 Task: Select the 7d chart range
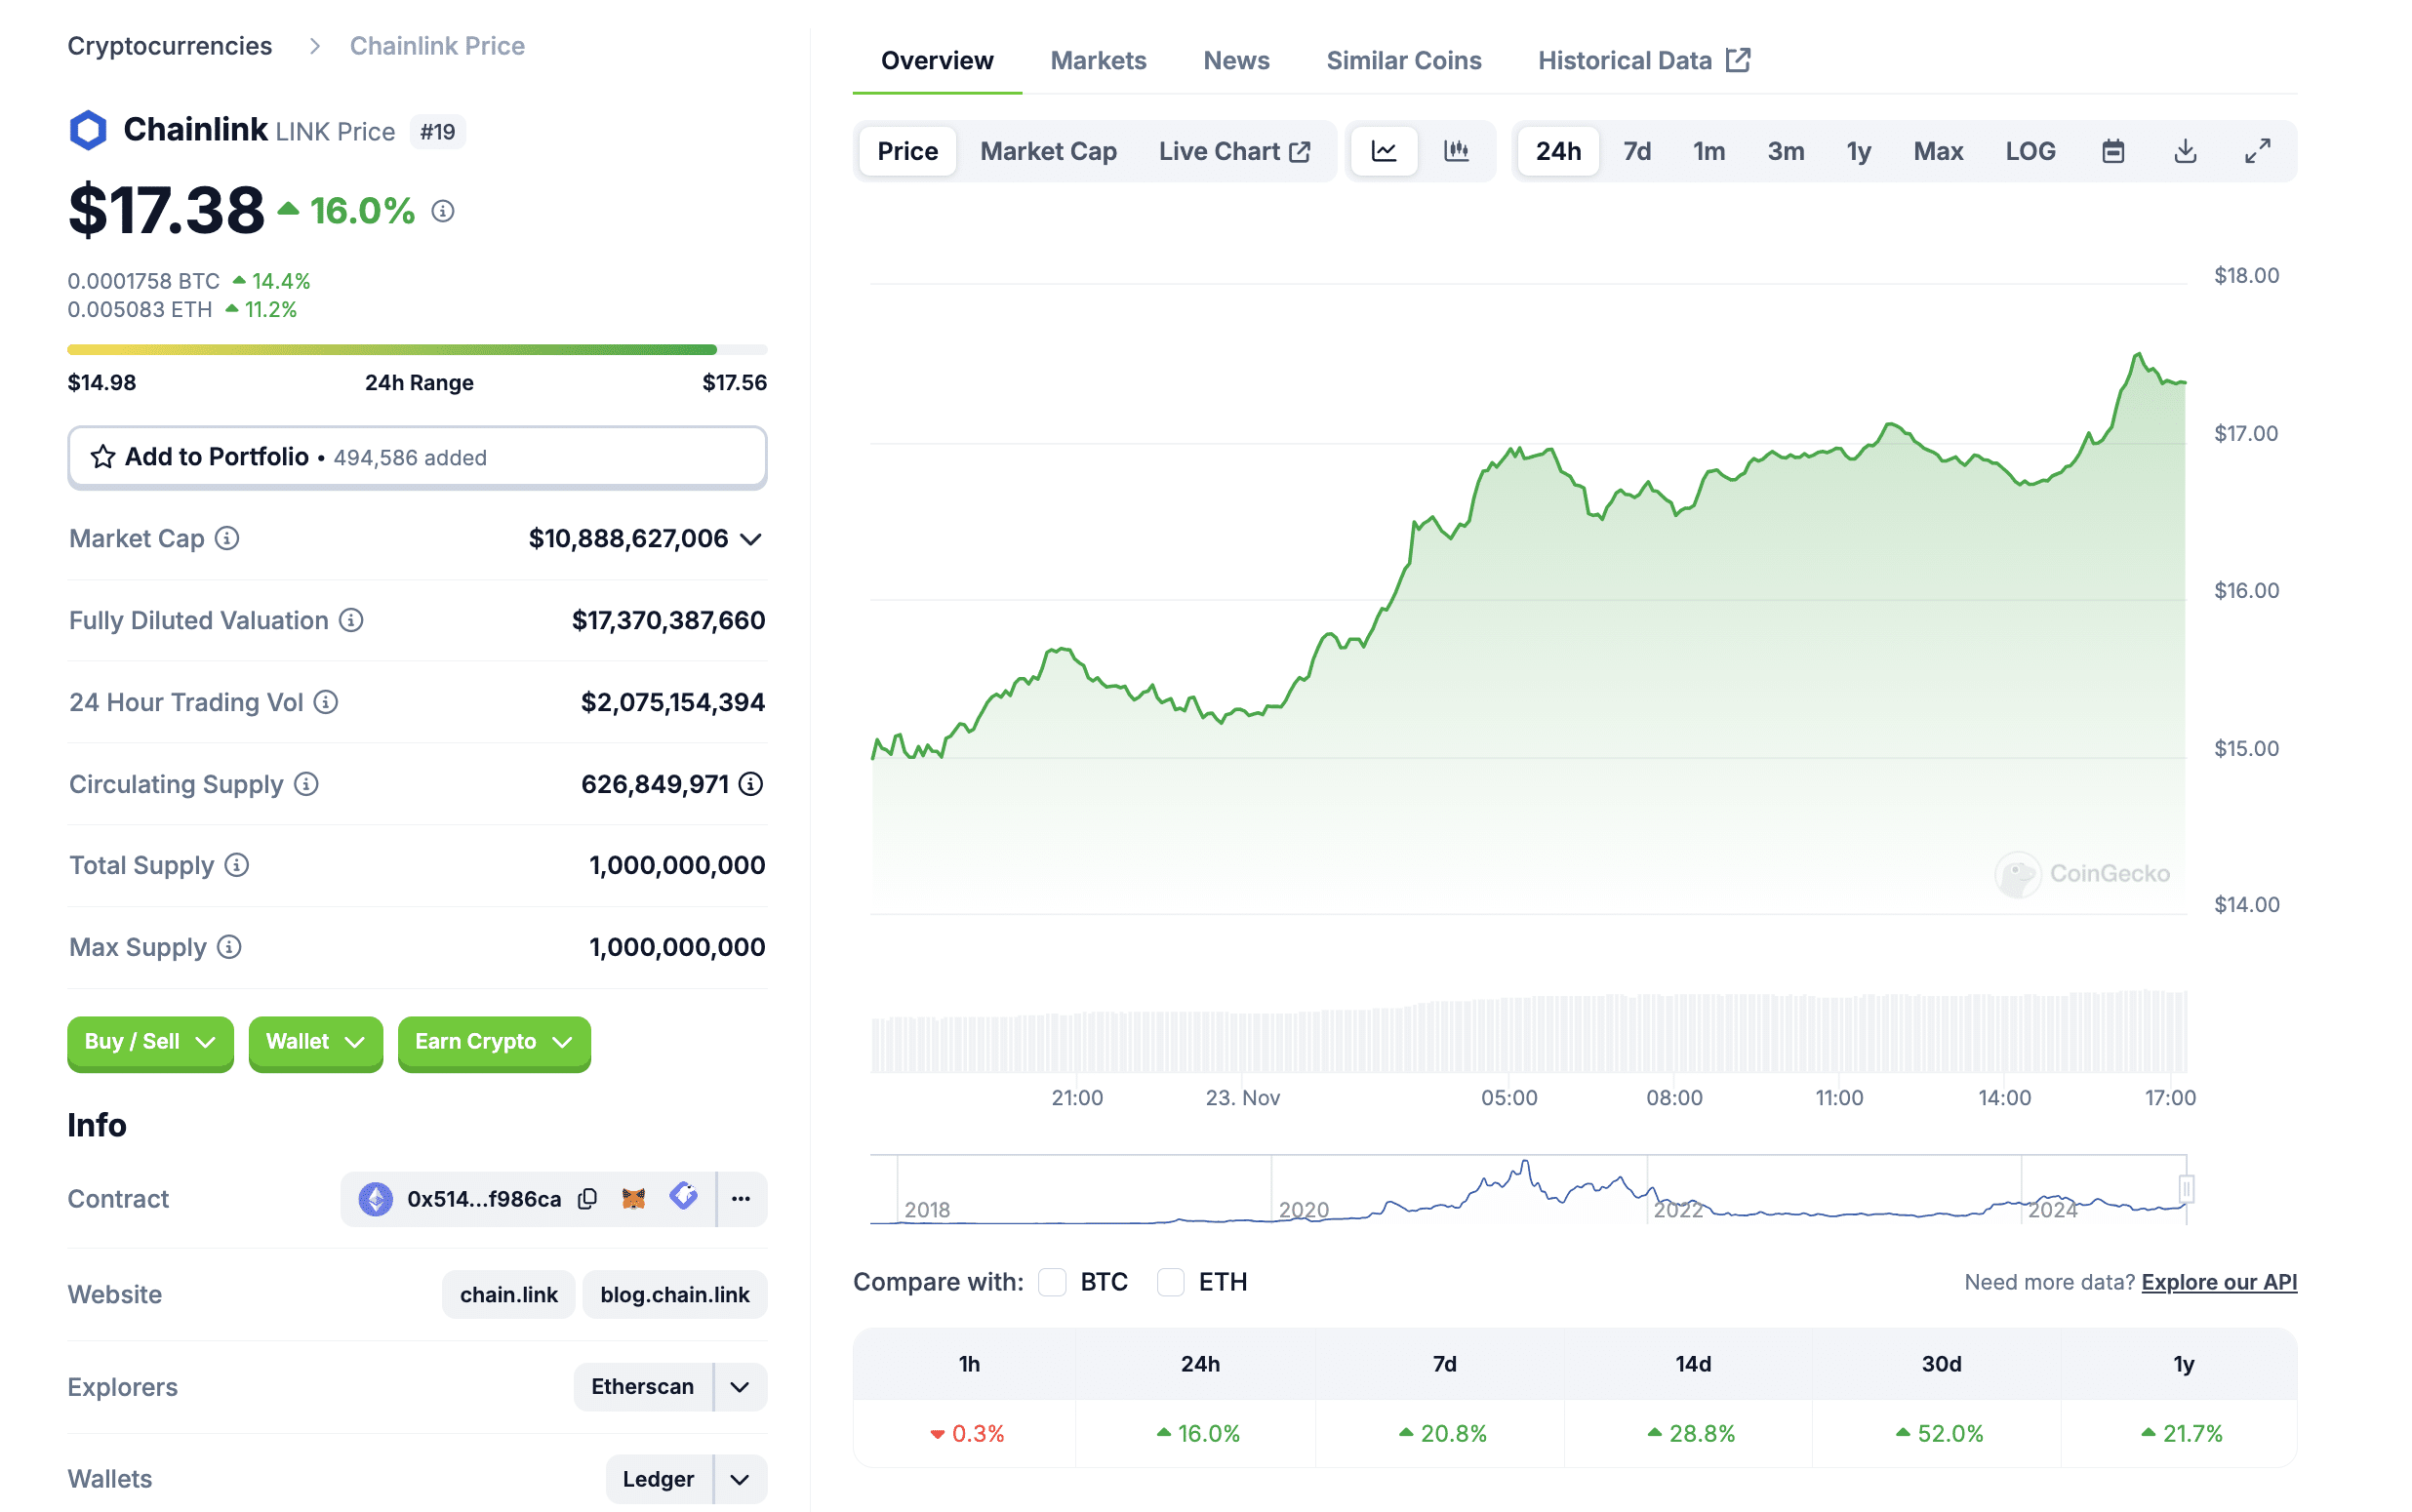point(1636,151)
